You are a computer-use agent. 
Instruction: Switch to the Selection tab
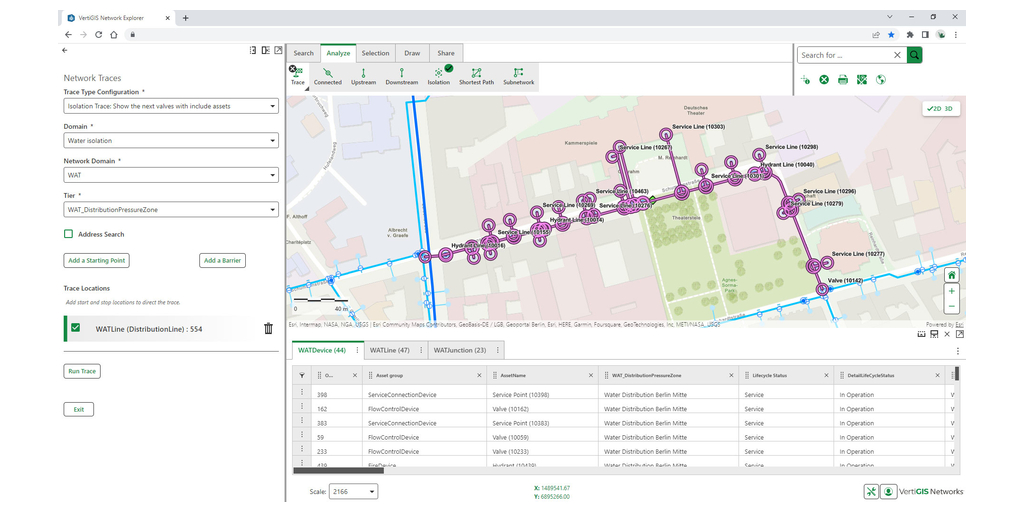click(375, 53)
